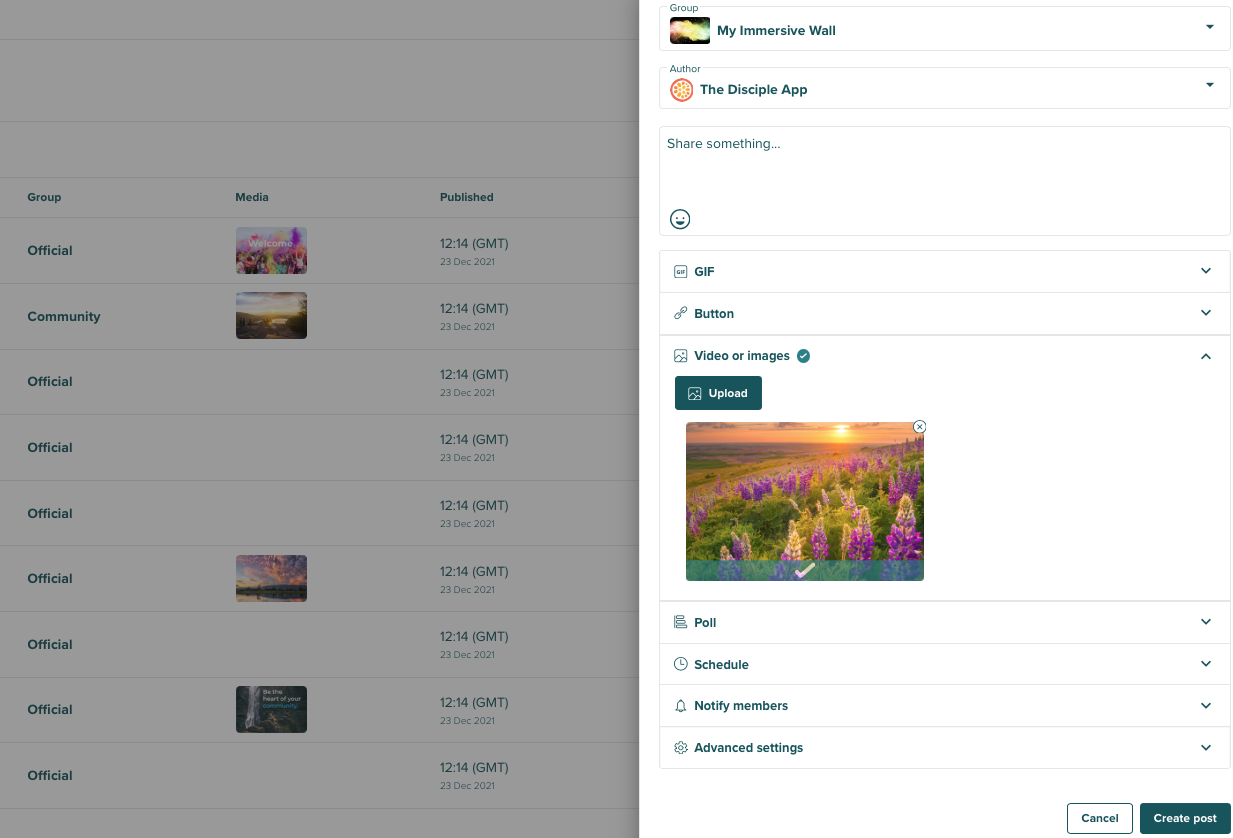This screenshot has width=1233, height=838.
Task: Click the Upload button
Action: click(718, 393)
